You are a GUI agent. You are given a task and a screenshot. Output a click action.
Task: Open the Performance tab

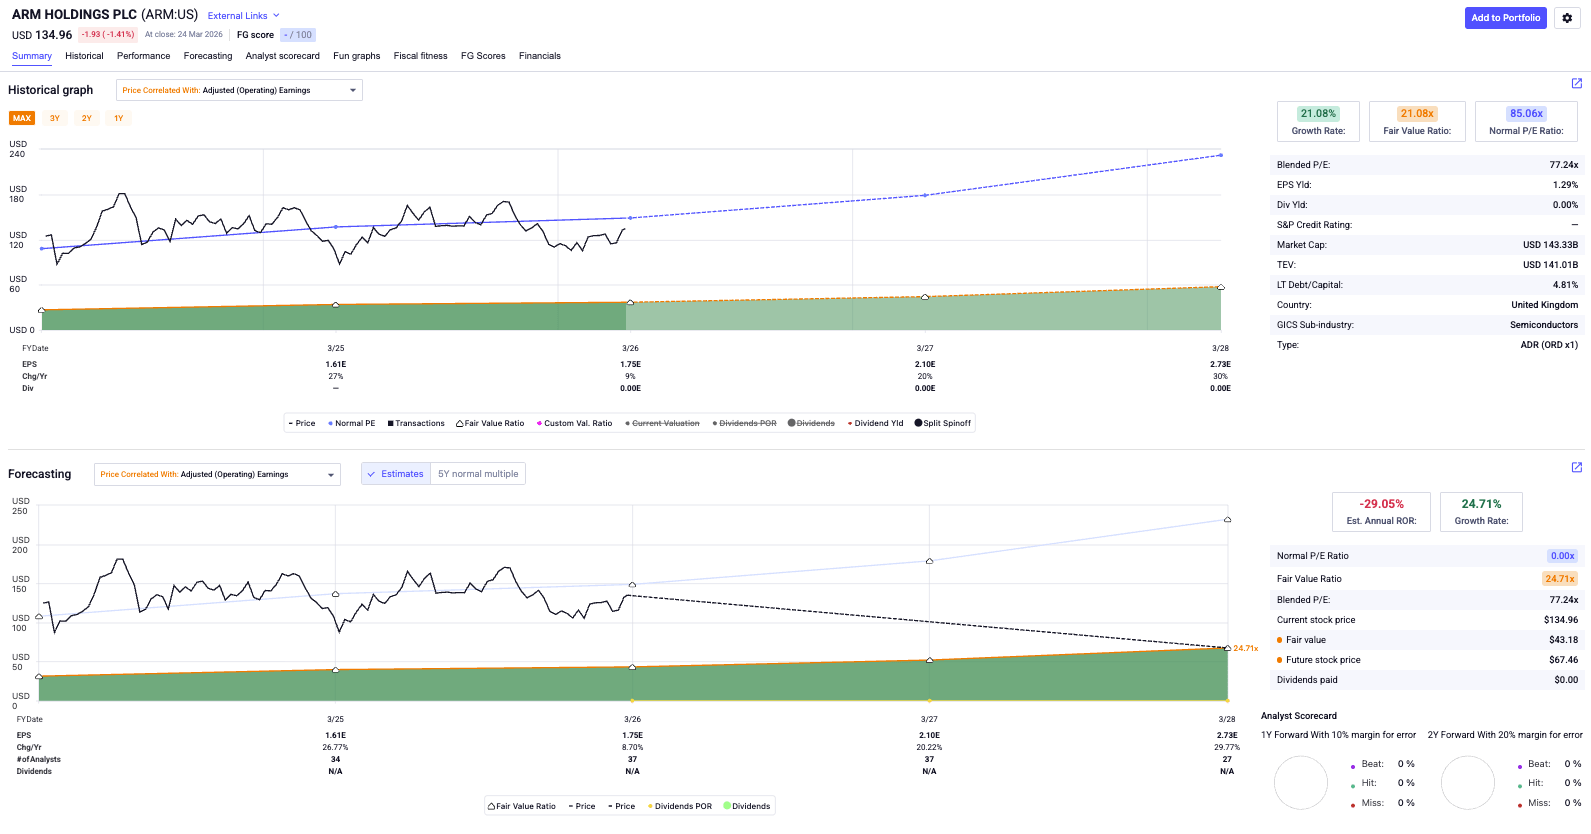pyautogui.click(x=143, y=56)
